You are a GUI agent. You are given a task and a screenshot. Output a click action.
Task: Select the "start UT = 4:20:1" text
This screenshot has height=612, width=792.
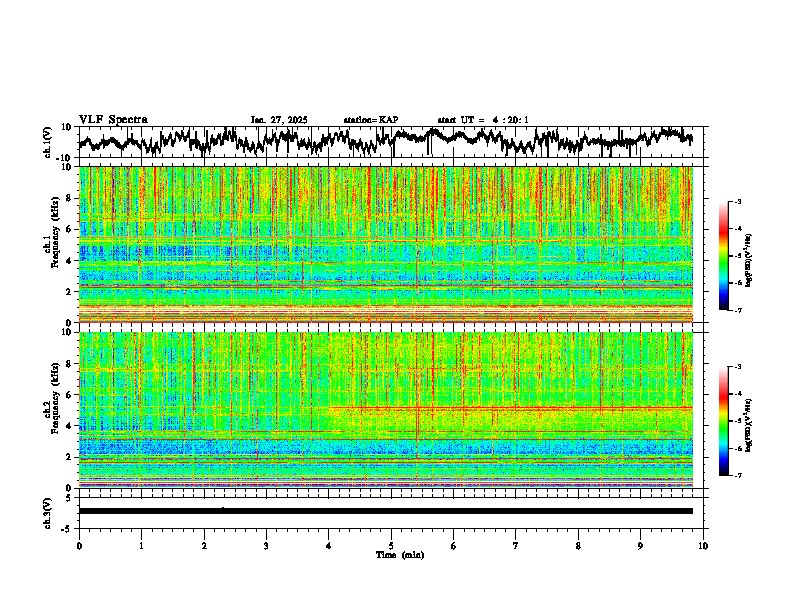(x=483, y=120)
